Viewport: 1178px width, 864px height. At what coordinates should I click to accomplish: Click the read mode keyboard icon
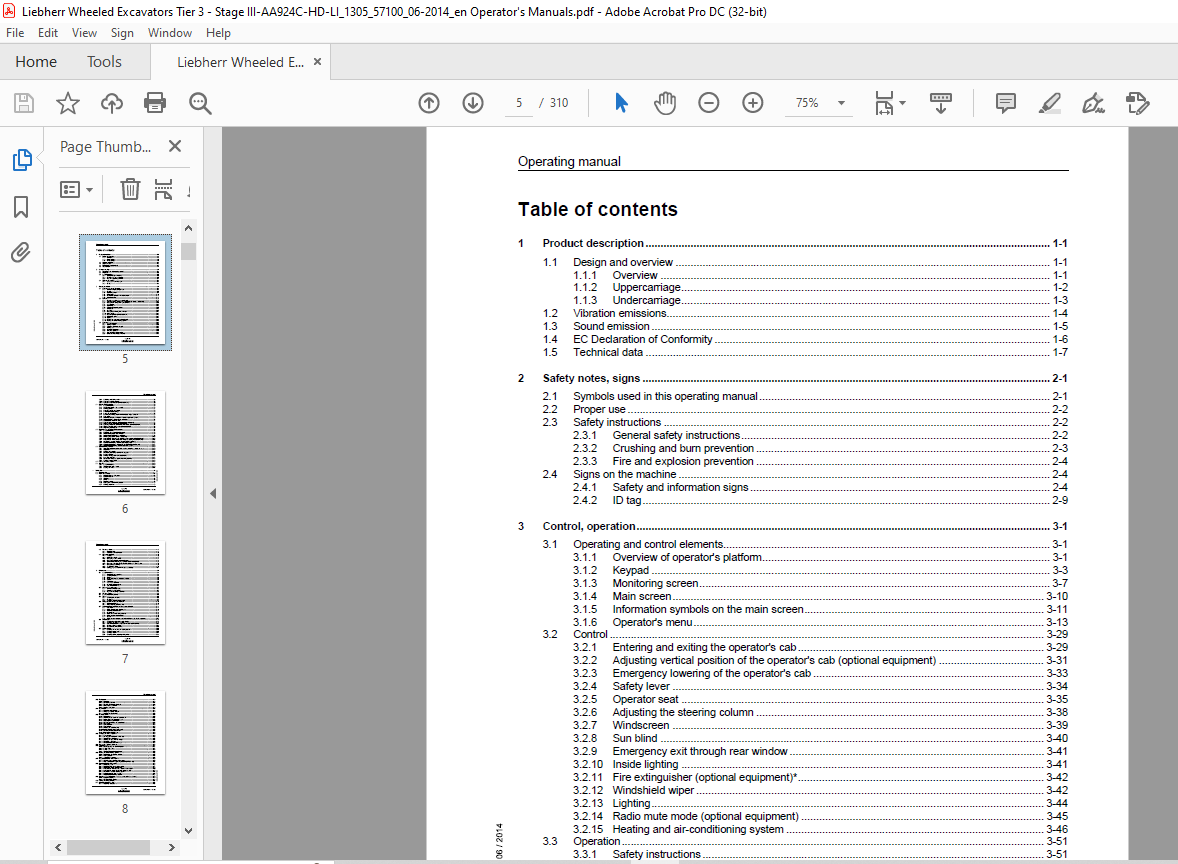[941, 103]
